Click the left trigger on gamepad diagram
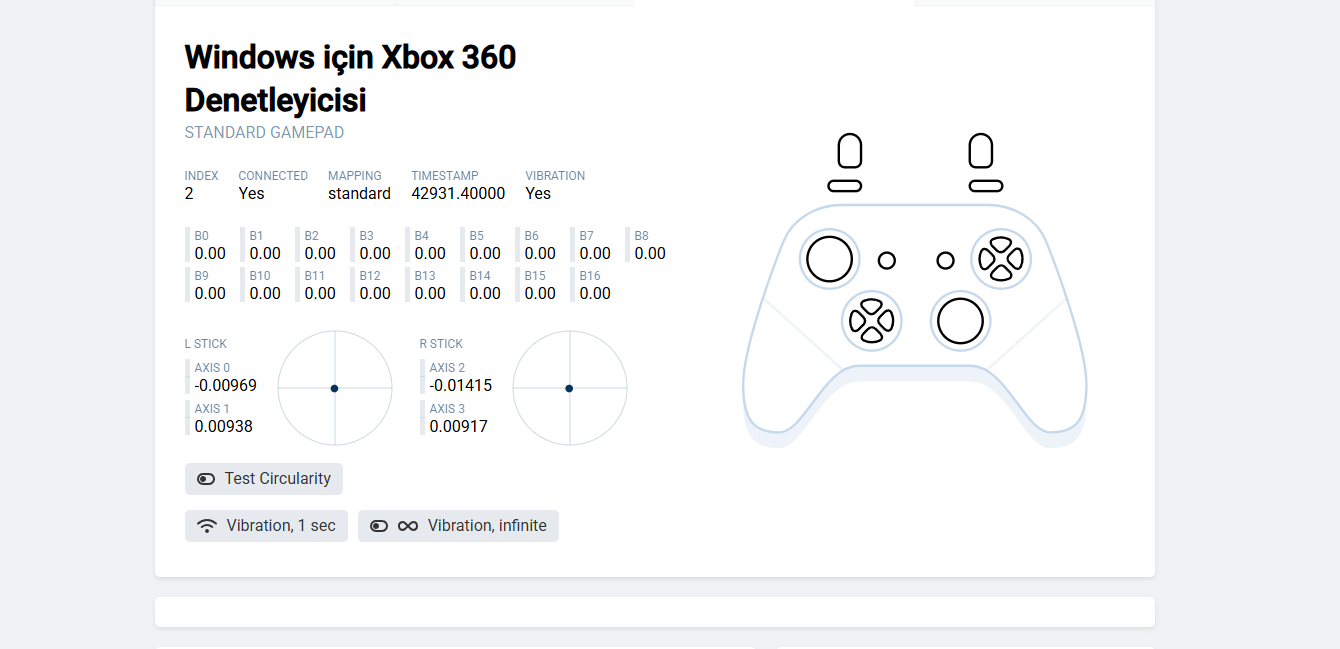Screen dimensions: 1340x649 [849, 151]
